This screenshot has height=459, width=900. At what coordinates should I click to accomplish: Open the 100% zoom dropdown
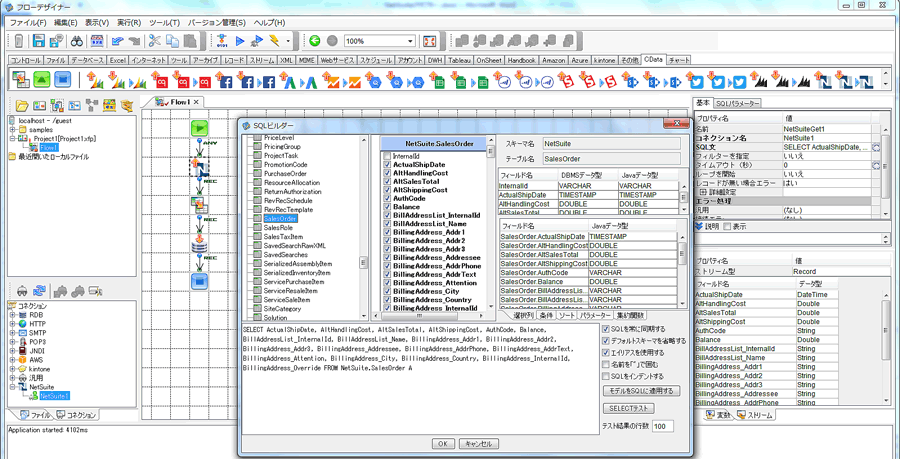(x=410, y=41)
